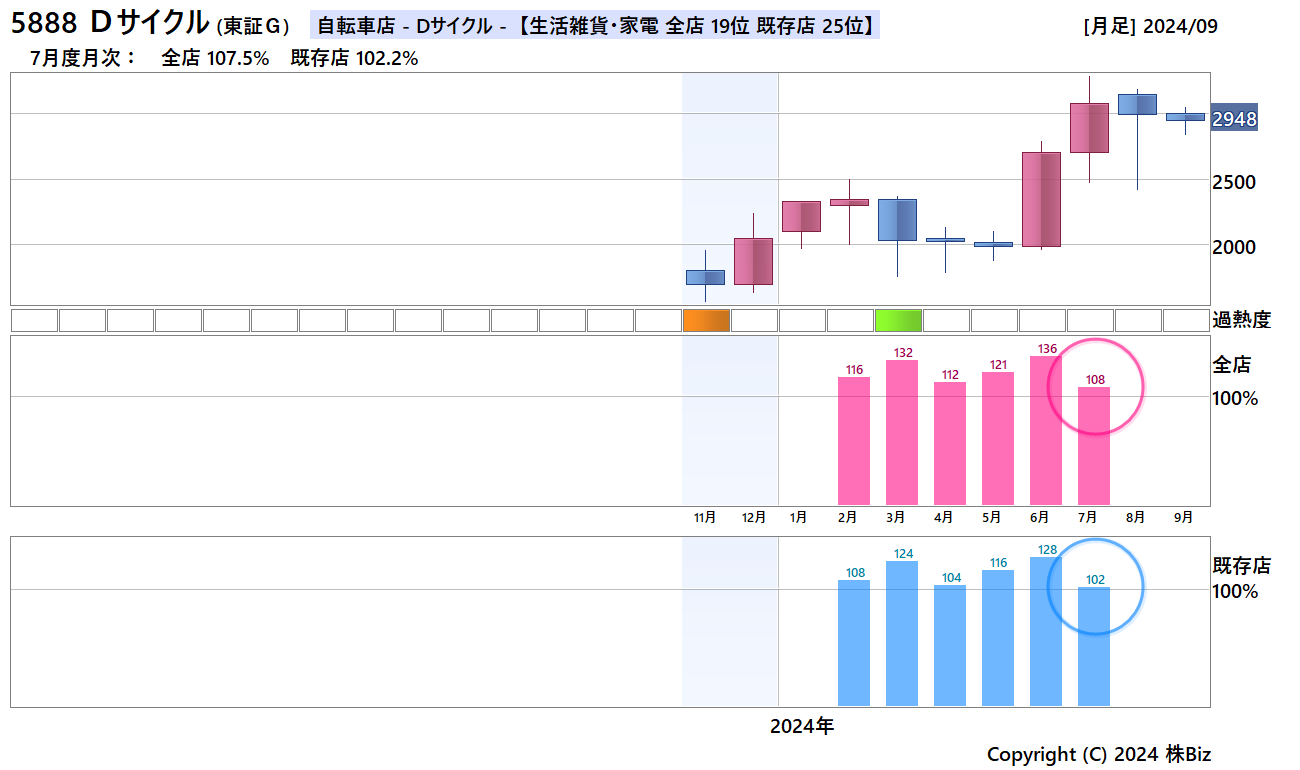Click the circled existing-store bar labeled 102
Screen dimensions: 1300x770
(x=1094, y=646)
